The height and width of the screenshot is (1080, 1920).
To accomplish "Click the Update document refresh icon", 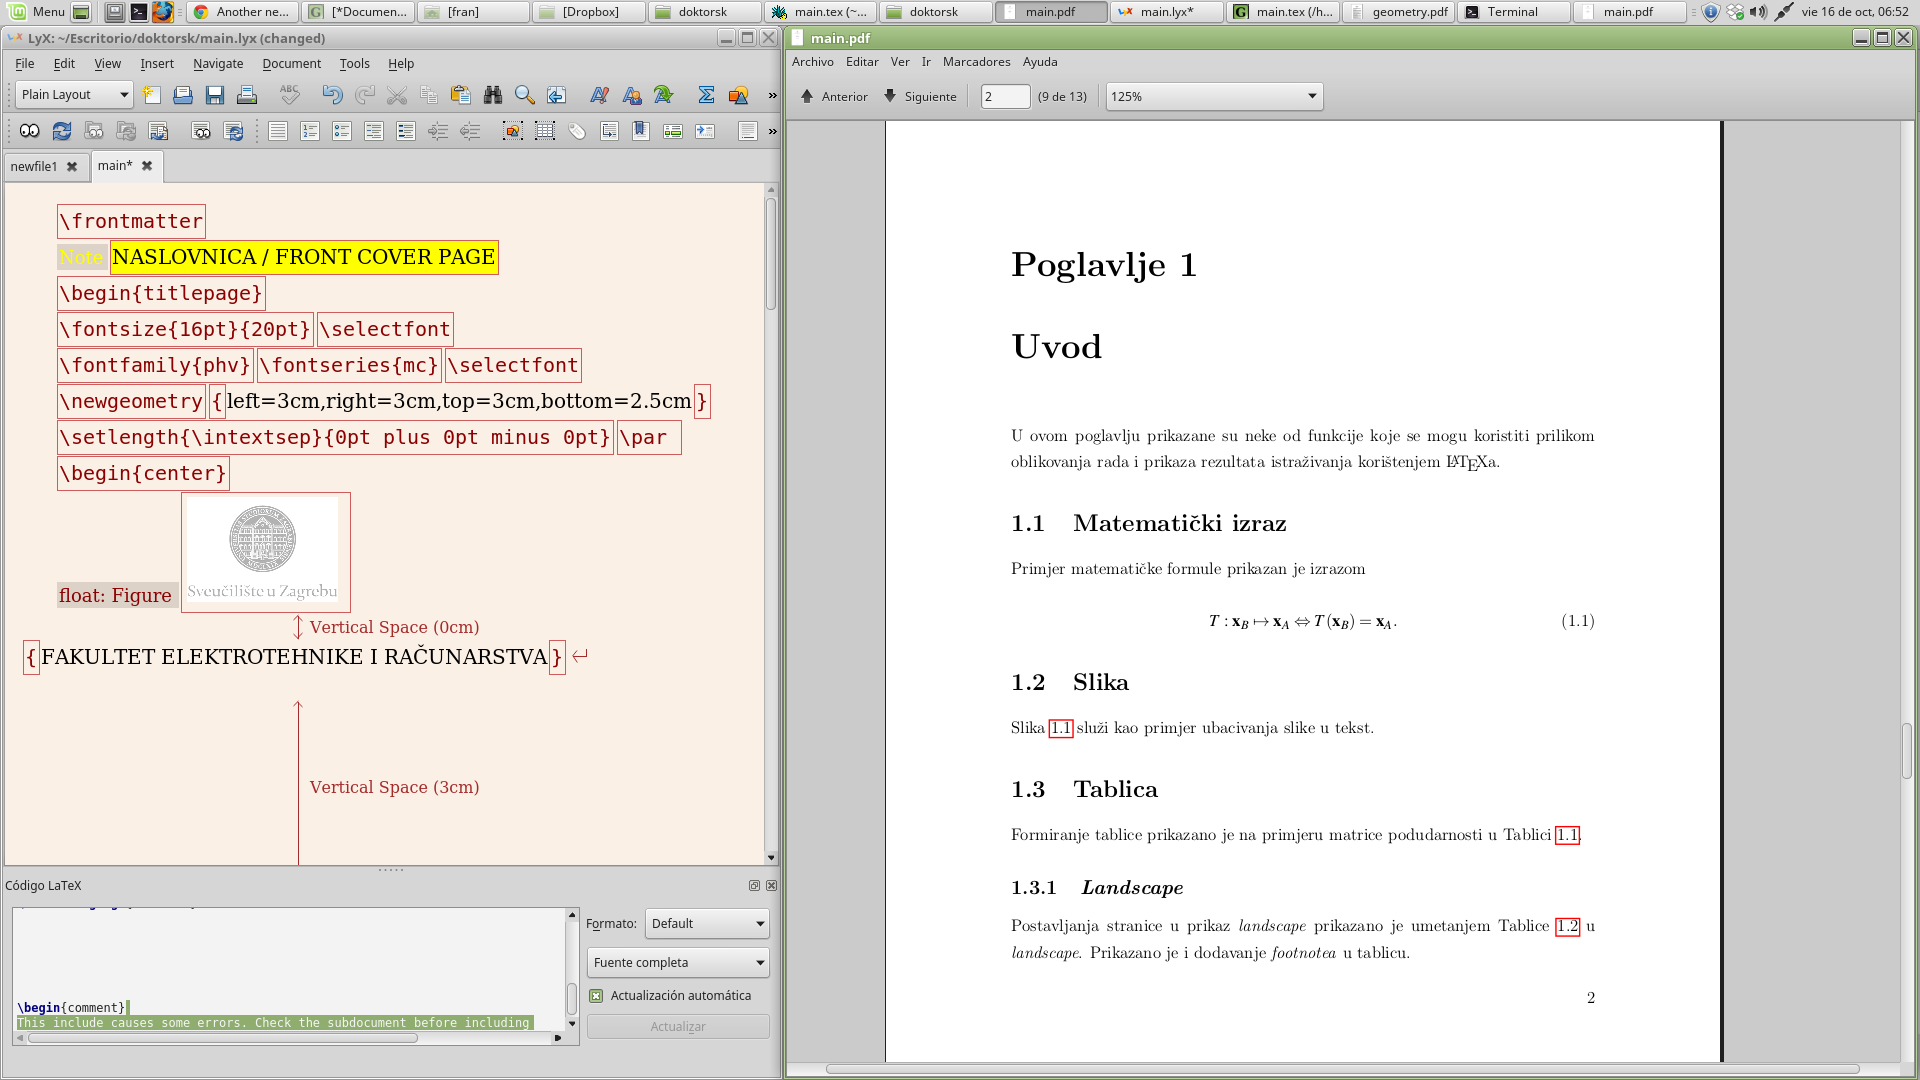I will pyautogui.click(x=62, y=131).
